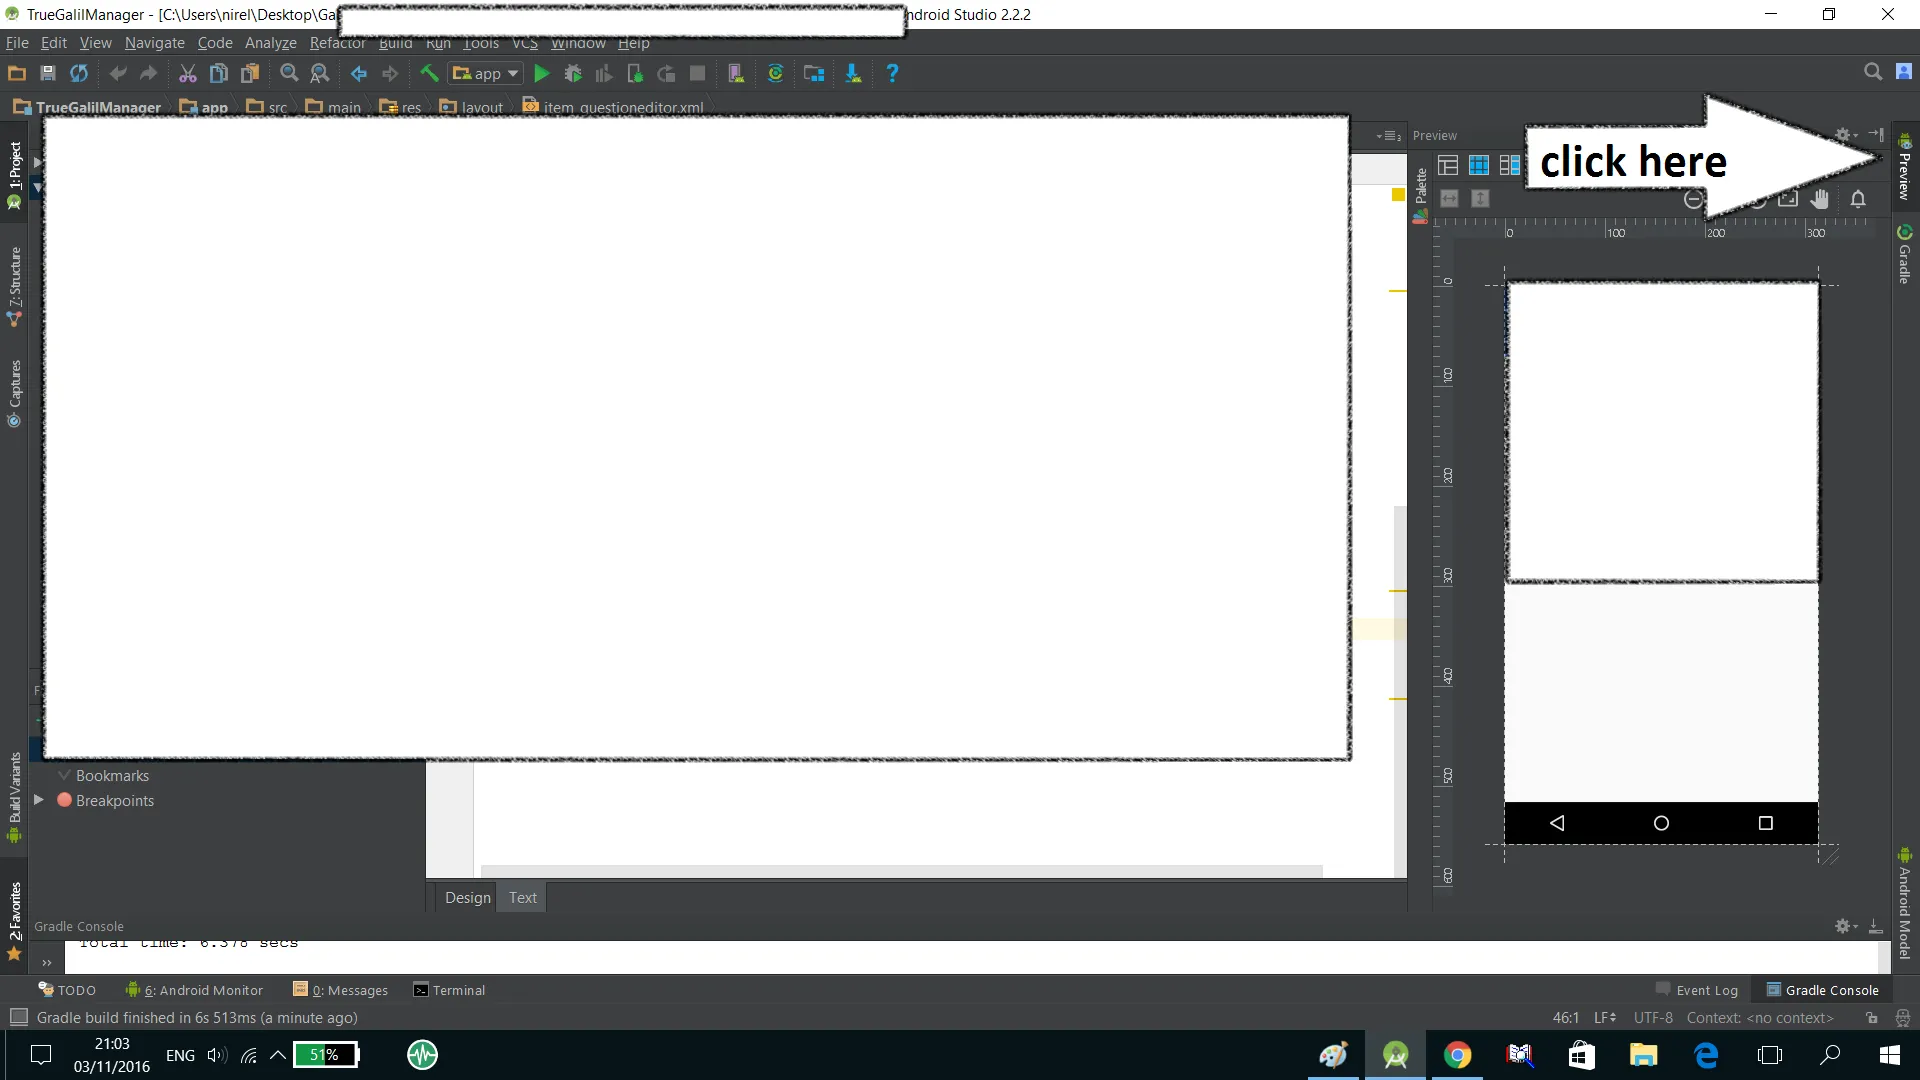This screenshot has height=1080, width=1920.
Task: Click the Make Project hammer icon
Action: [x=429, y=73]
